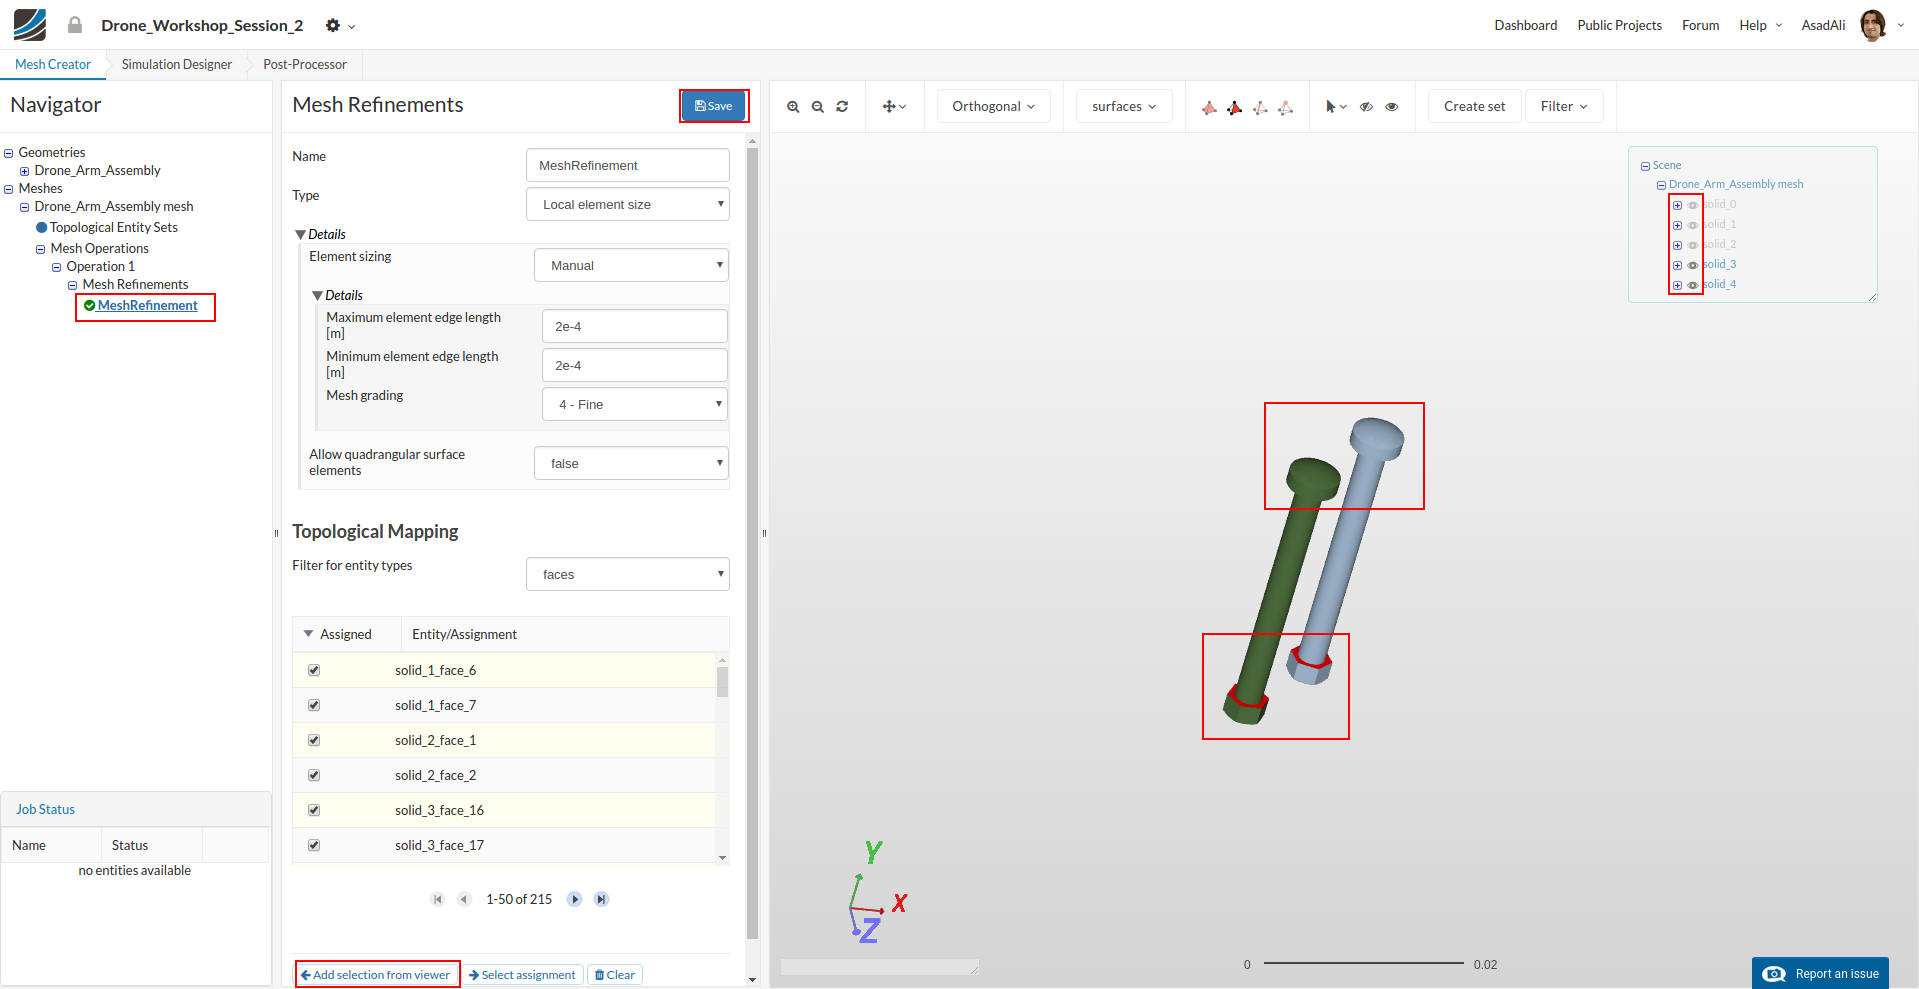Uncheck the solid_1_face_6 checkbox
Screen dimensions: 1919x989
[314, 670]
